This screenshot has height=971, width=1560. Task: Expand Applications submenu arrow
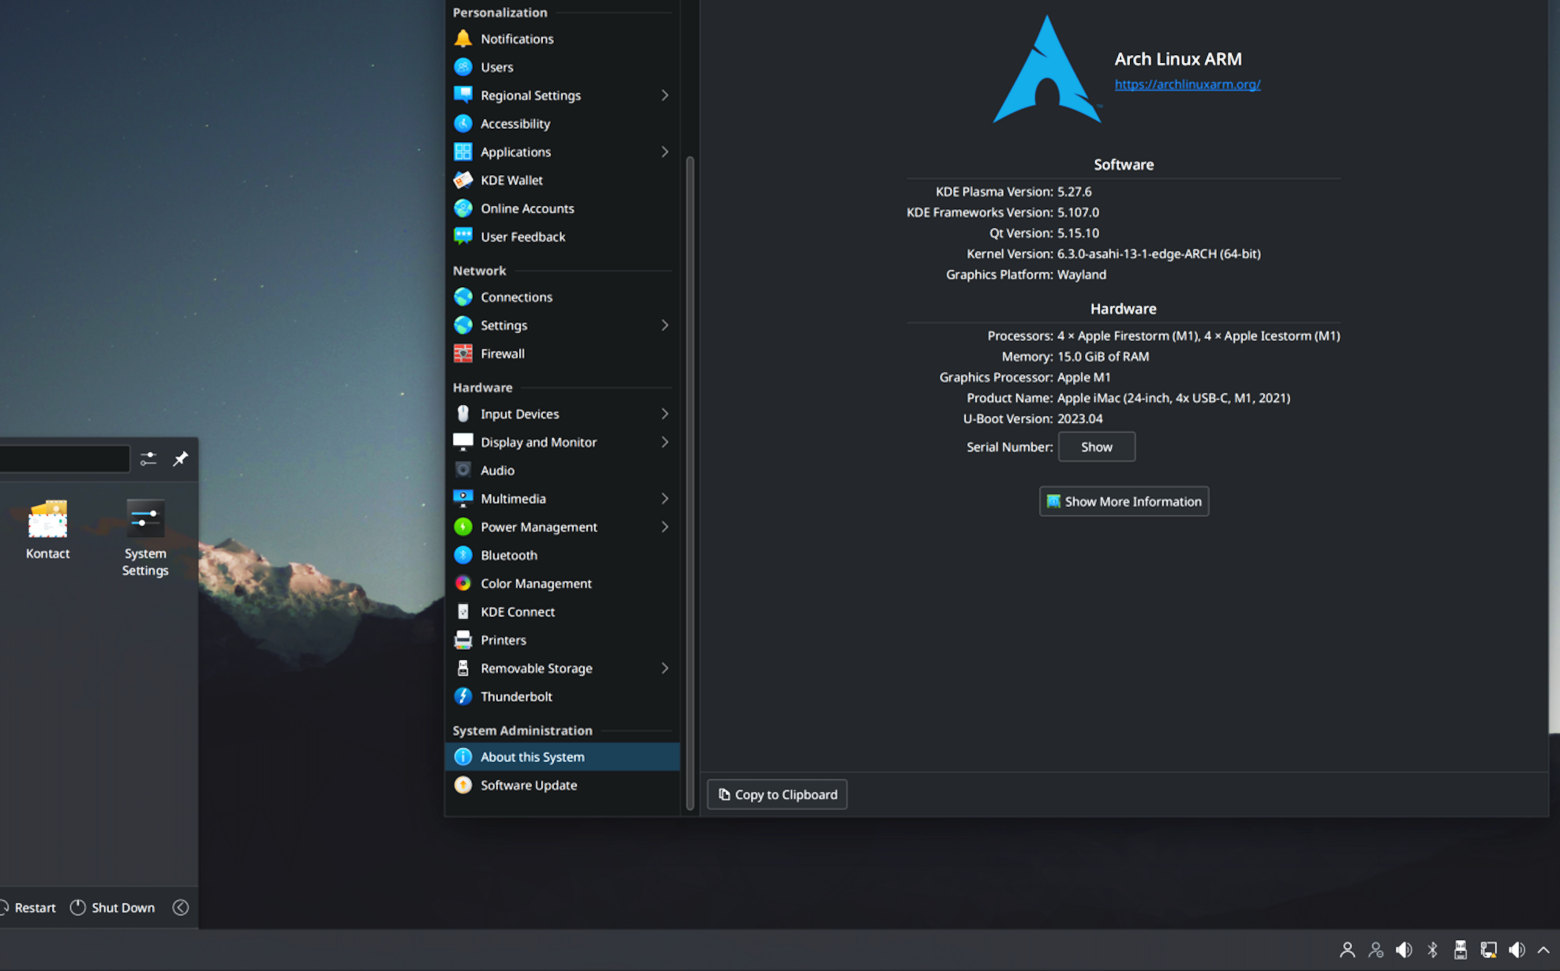click(x=665, y=152)
